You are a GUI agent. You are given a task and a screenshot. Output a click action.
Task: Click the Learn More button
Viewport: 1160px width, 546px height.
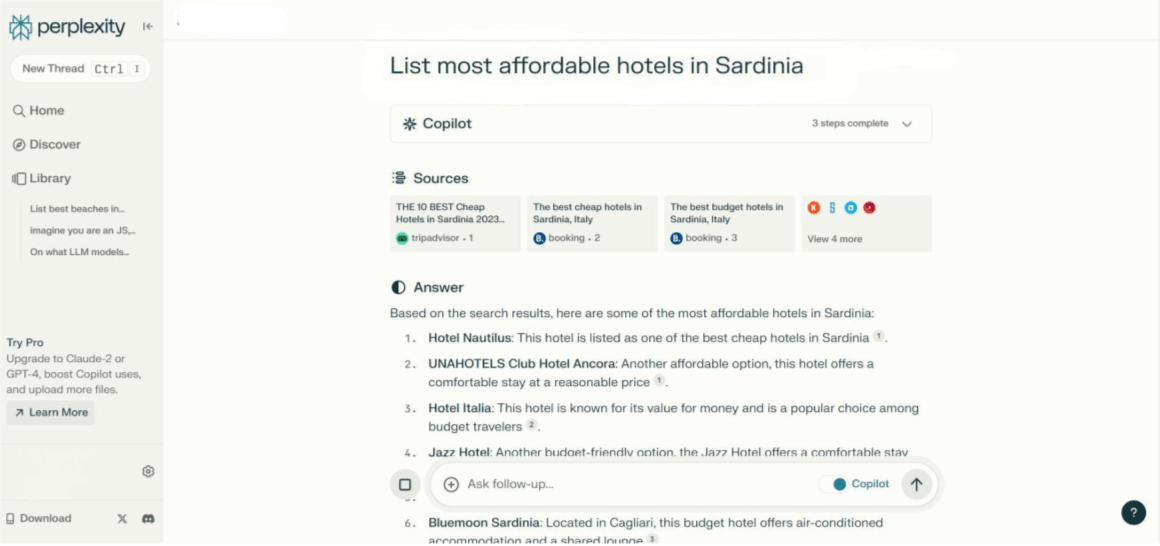pos(51,412)
